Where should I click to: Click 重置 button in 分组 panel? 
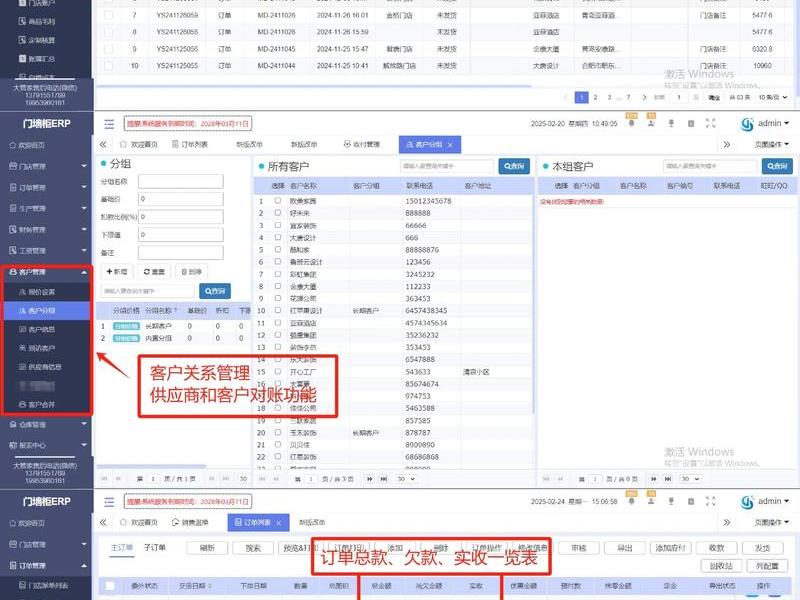(154, 272)
